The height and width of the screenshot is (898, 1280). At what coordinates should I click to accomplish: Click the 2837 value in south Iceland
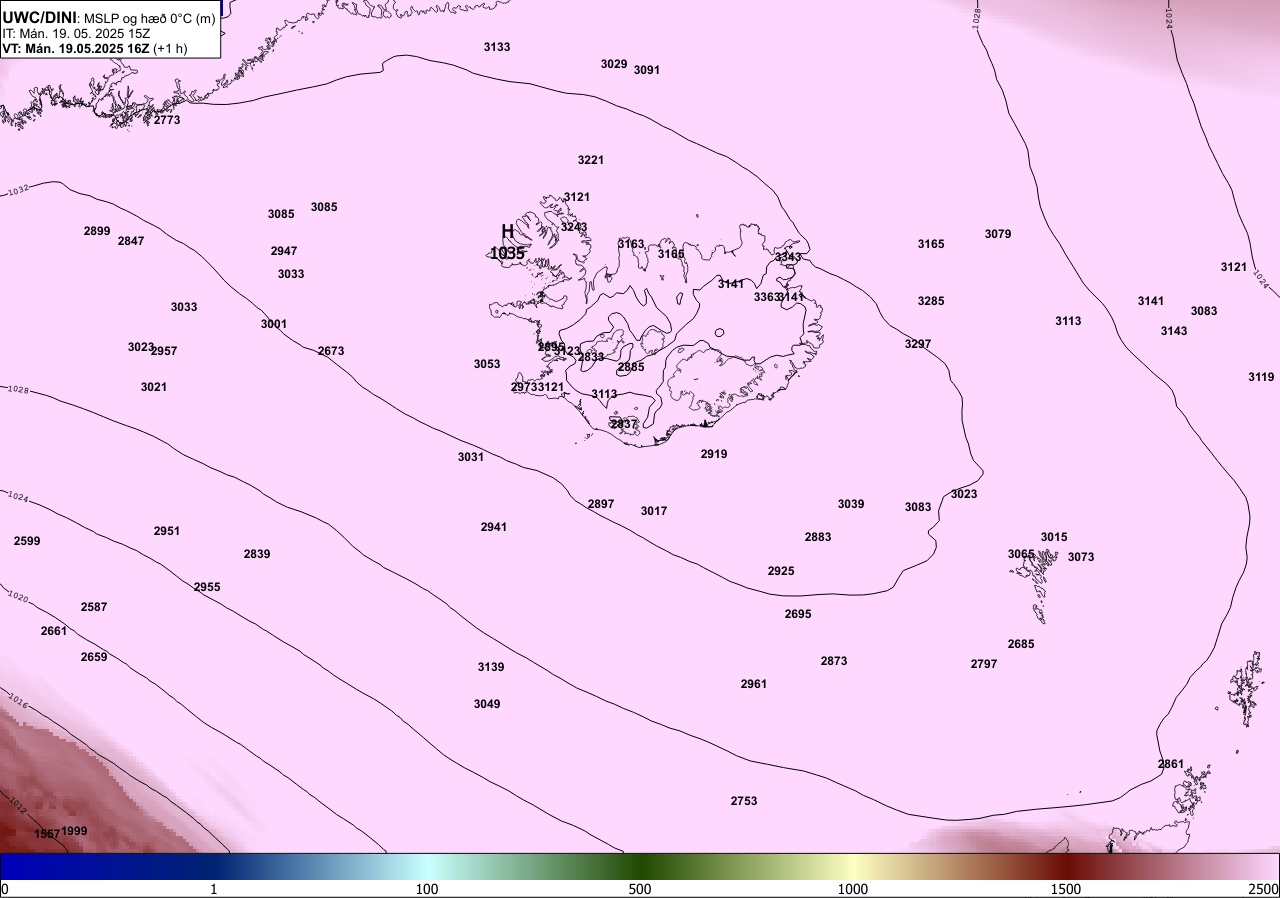[x=624, y=424]
